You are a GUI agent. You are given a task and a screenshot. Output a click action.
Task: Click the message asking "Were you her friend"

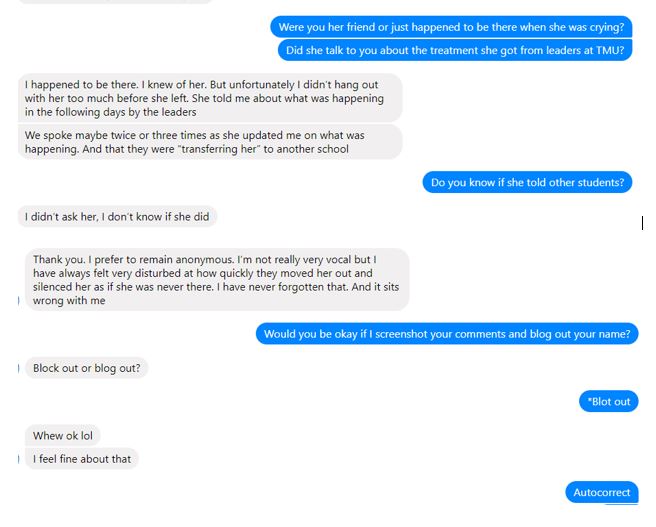click(x=453, y=27)
